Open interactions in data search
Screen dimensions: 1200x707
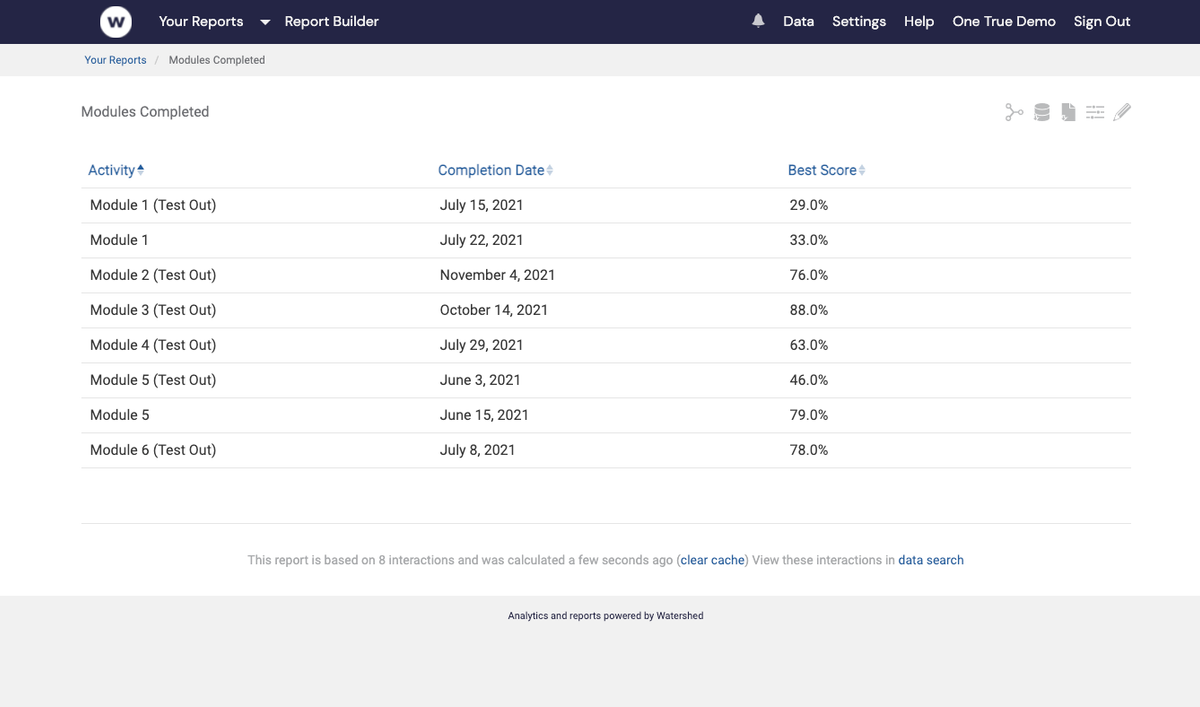931,560
